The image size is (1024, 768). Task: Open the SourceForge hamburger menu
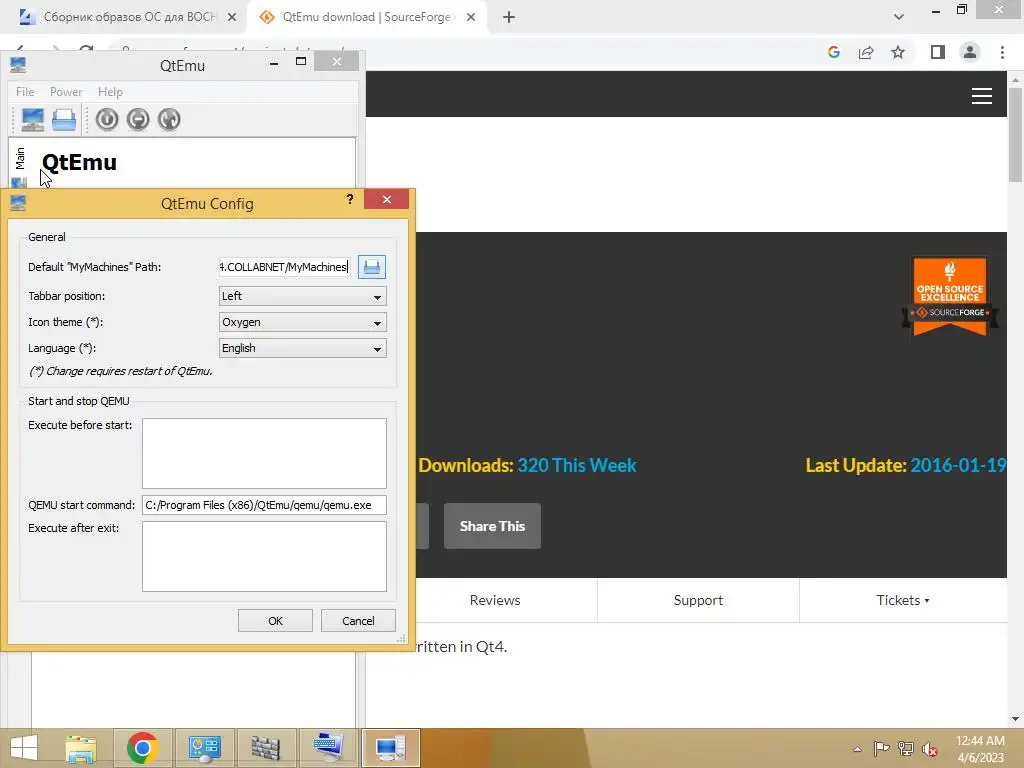[x=982, y=96]
